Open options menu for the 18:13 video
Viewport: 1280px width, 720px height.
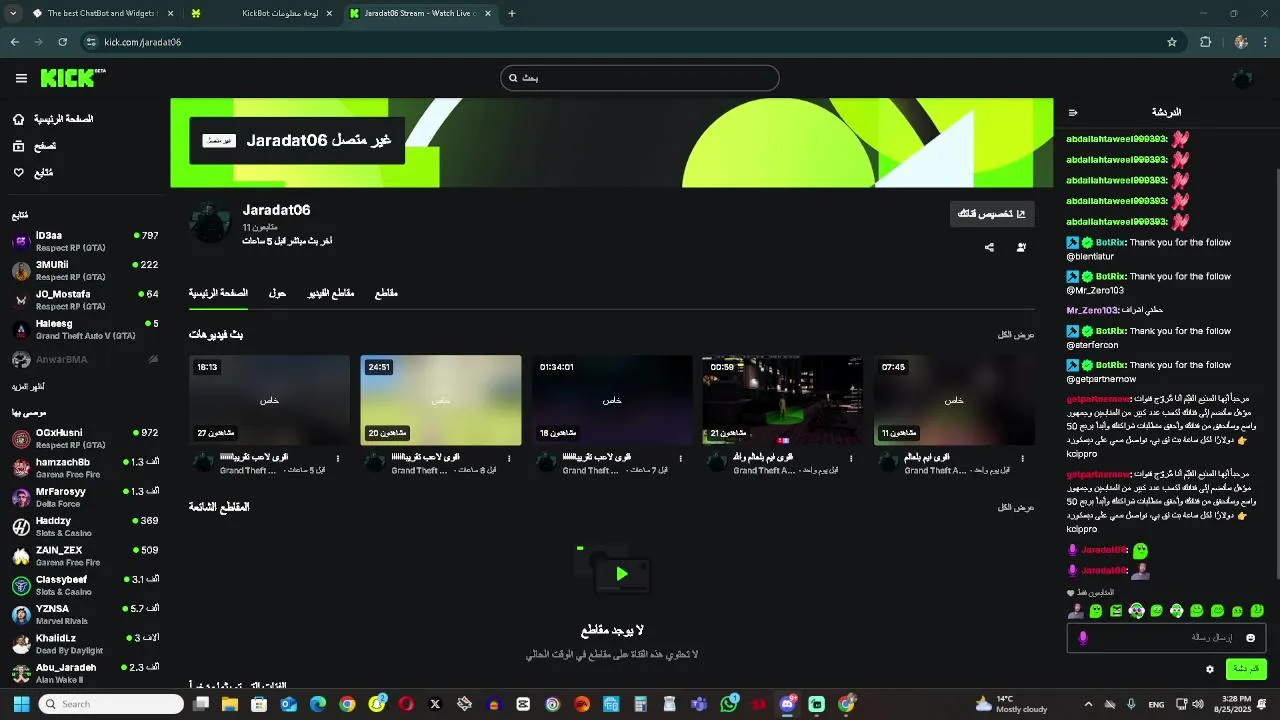click(338, 458)
